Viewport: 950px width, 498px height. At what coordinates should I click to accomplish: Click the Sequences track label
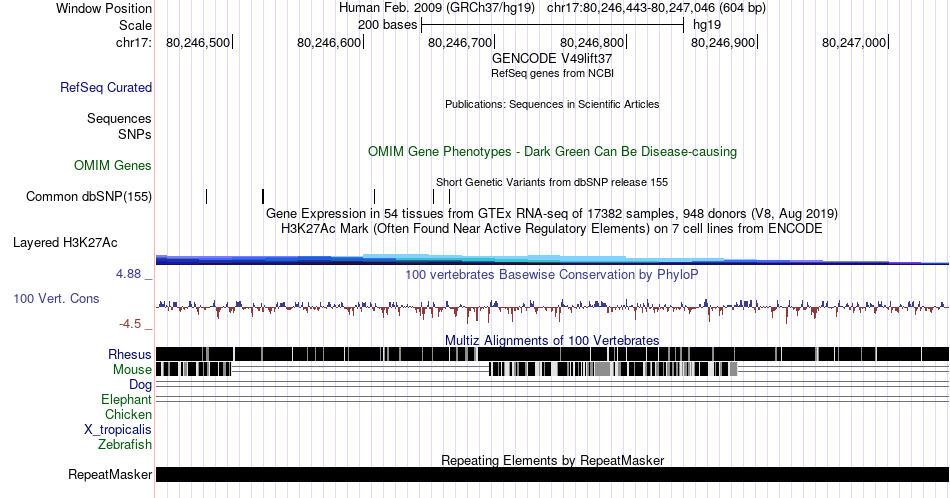click(119, 118)
